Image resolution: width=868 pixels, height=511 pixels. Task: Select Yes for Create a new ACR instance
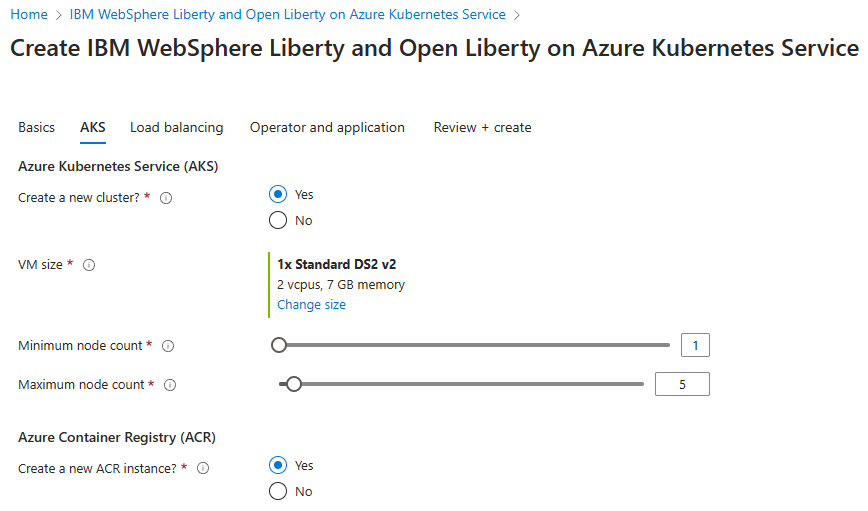click(x=279, y=465)
